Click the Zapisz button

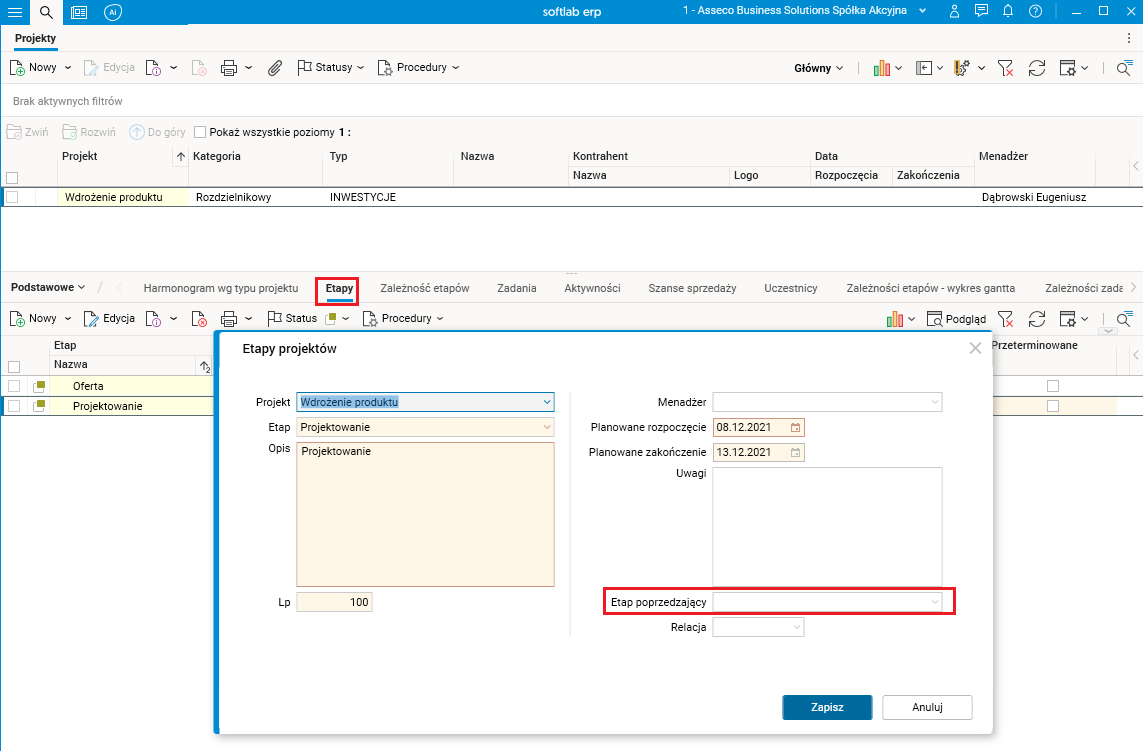(827, 707)
